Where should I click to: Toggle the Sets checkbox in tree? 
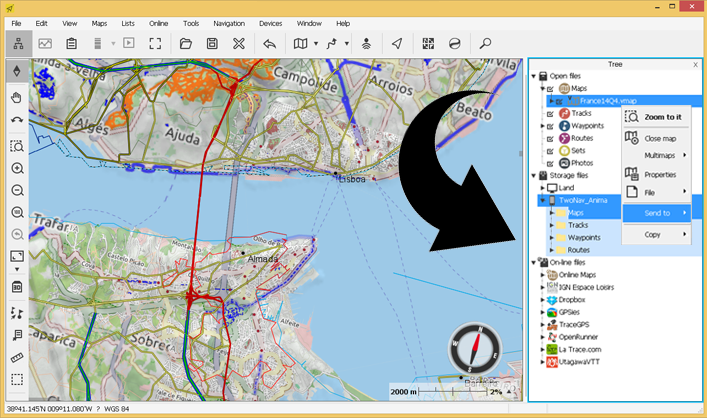[x=551, y=151]
